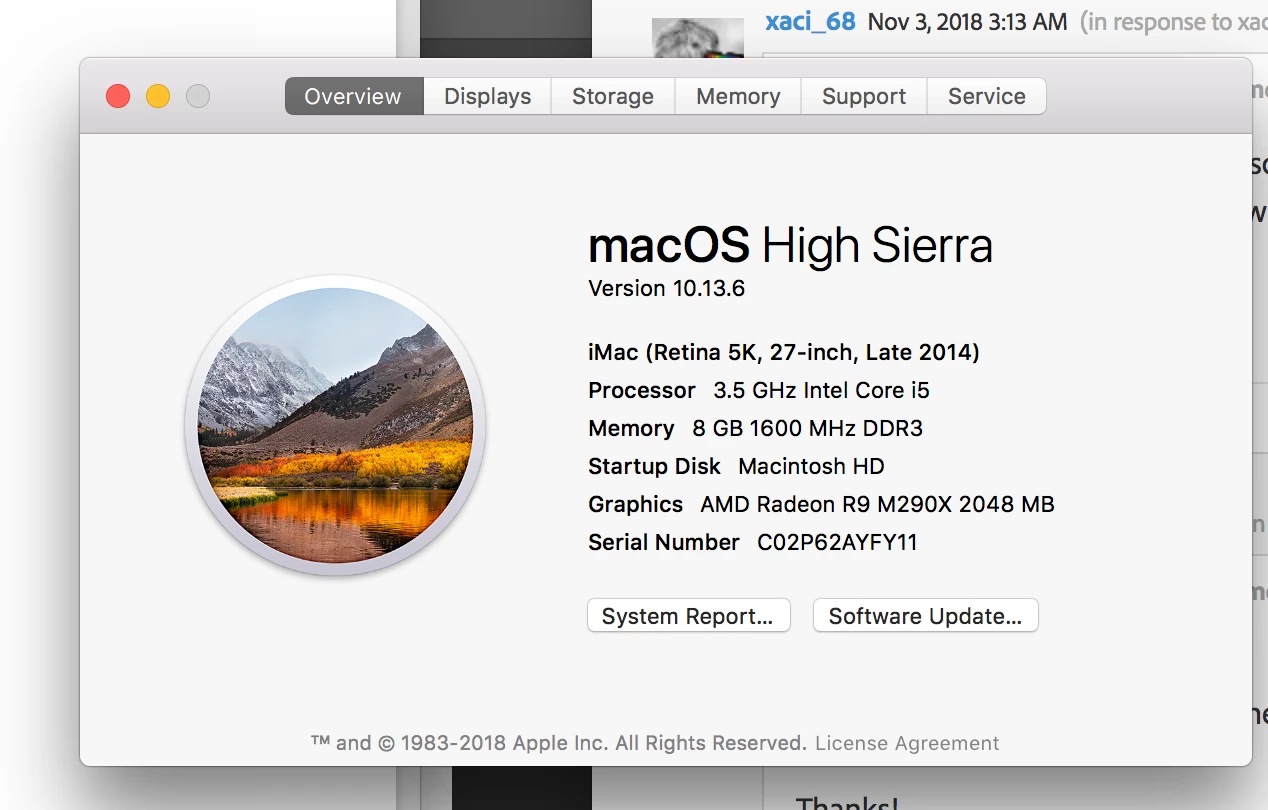Switch to the Displays tab
The width and height of the screenshot is (1268, 810).
click(488, 96)
